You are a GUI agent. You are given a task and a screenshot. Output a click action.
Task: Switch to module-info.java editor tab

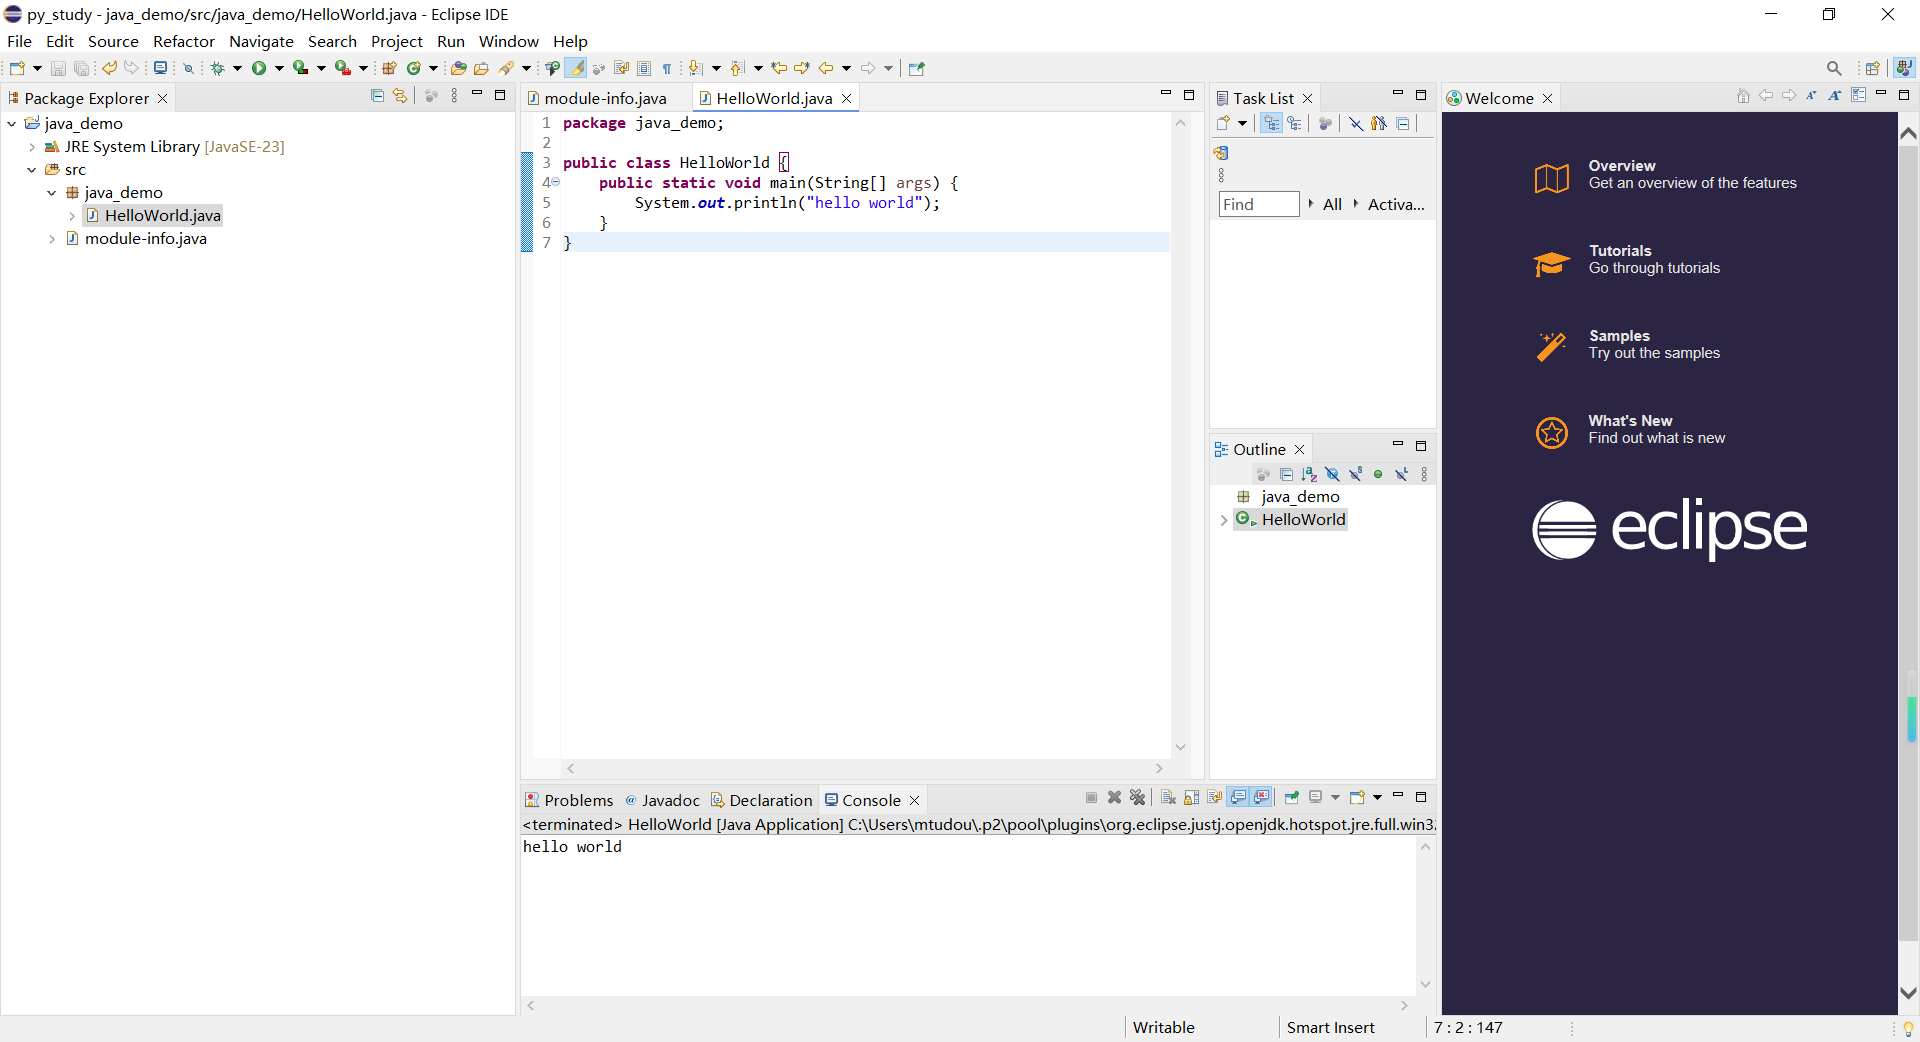point(605,98)
